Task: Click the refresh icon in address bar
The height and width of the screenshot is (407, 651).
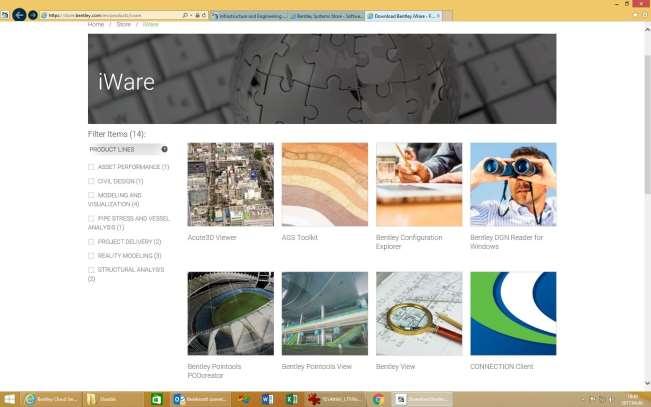Action: [204, 15]
